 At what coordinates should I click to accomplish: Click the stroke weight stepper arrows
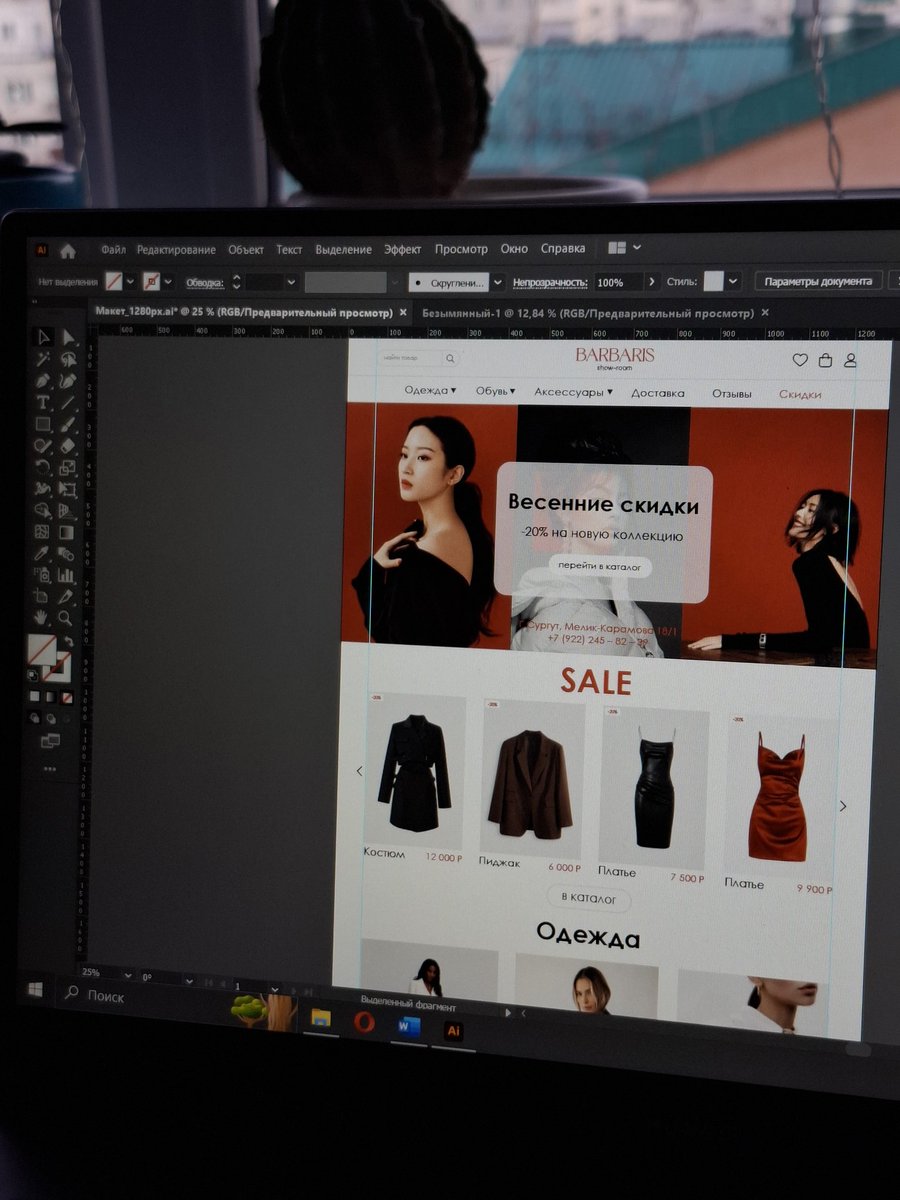pos(236,282)
